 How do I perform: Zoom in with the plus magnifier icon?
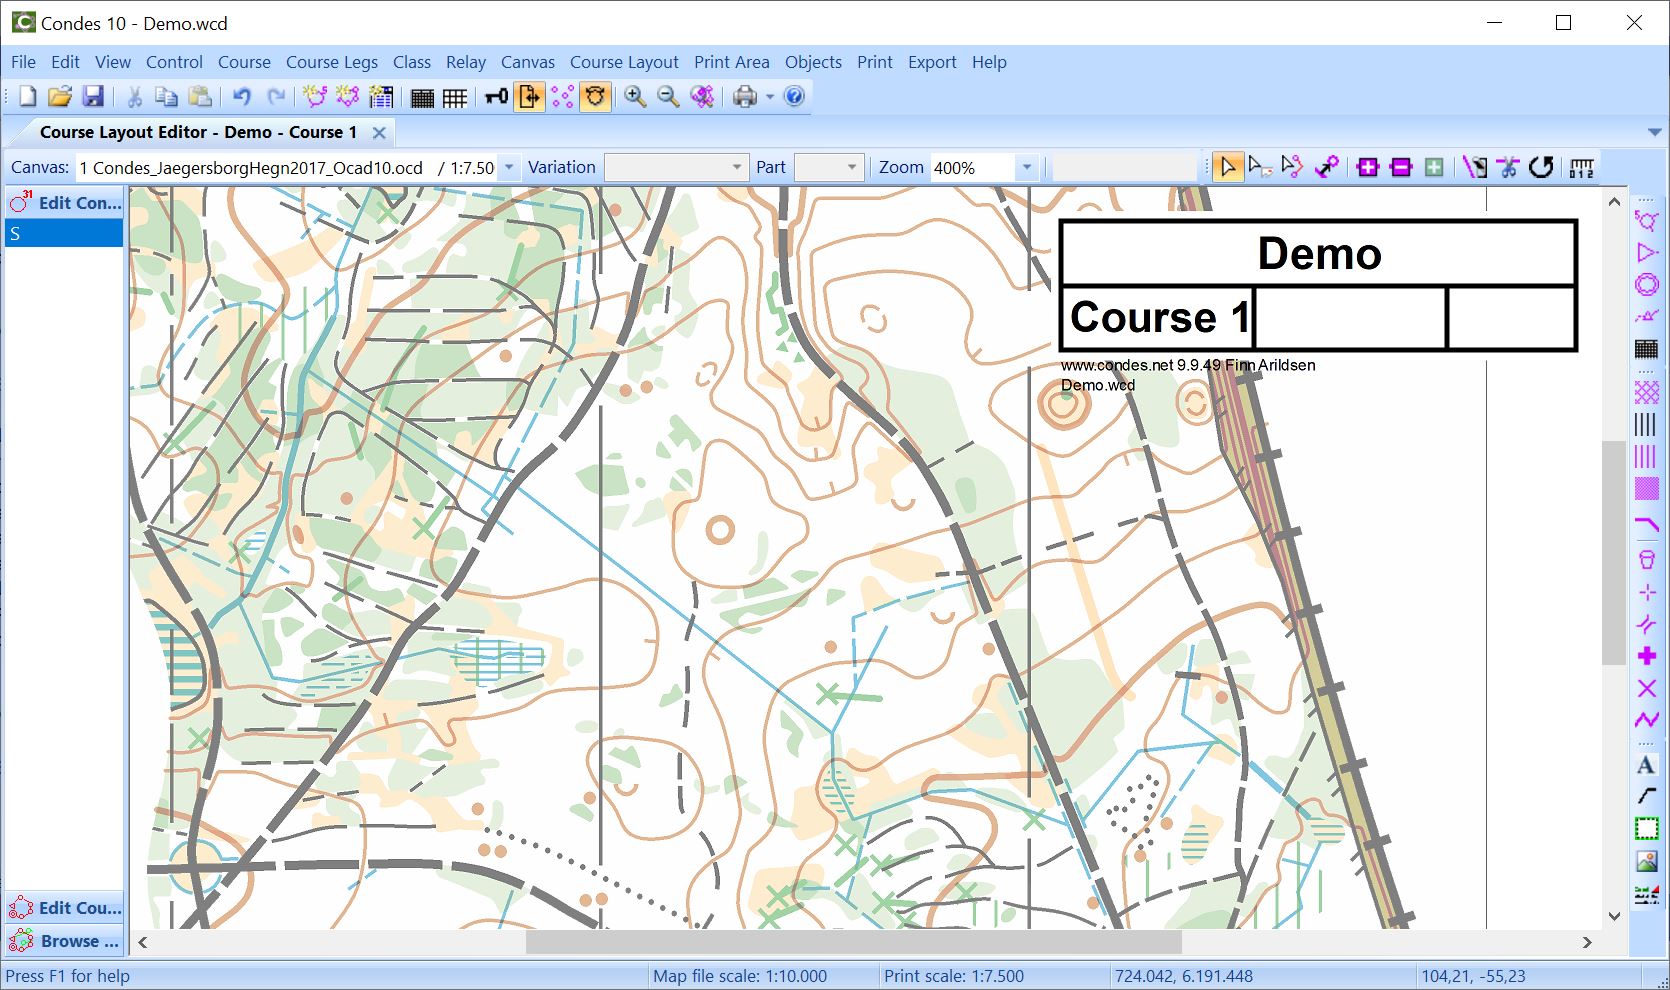point(635,96)
